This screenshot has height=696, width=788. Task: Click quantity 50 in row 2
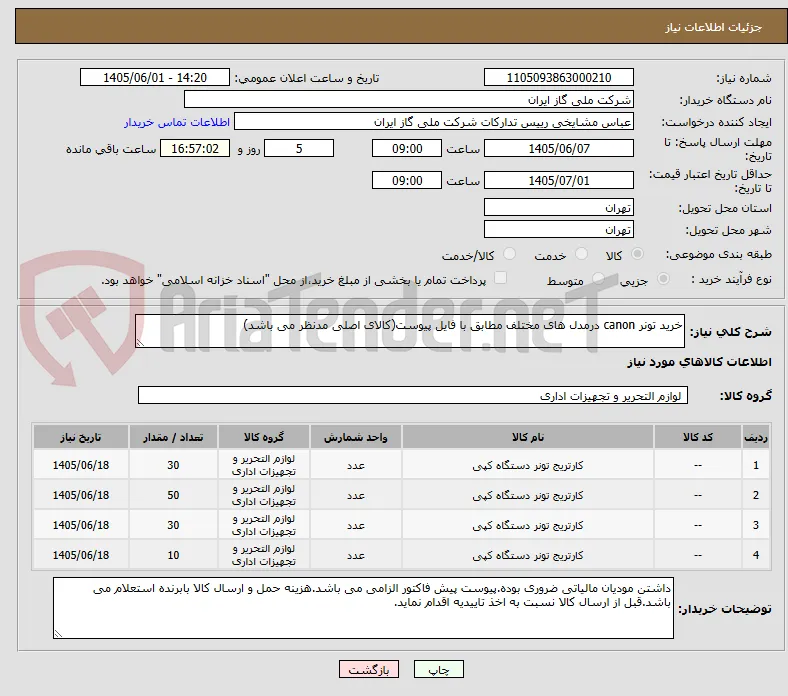coord(173,495)
